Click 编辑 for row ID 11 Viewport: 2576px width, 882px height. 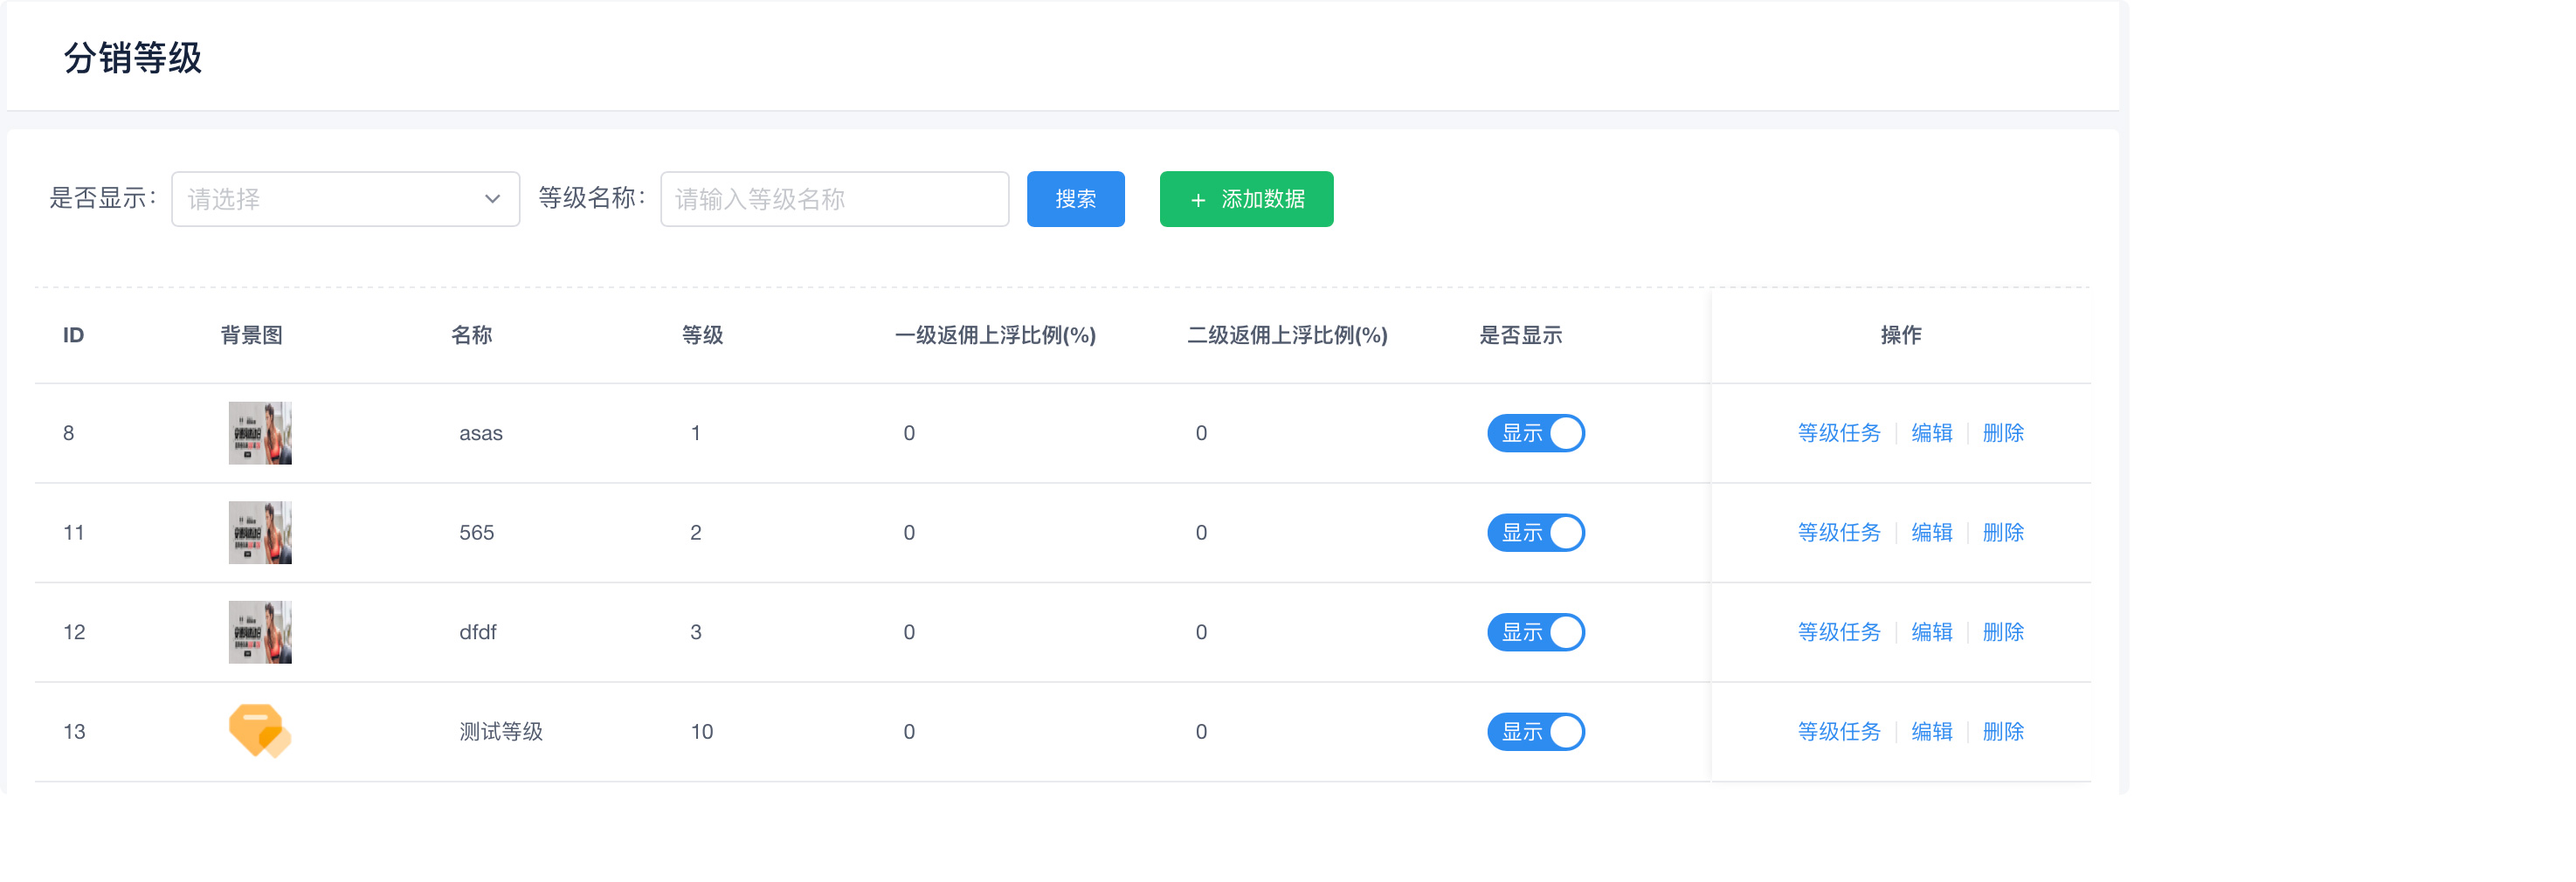click(x=1931, y=532)
